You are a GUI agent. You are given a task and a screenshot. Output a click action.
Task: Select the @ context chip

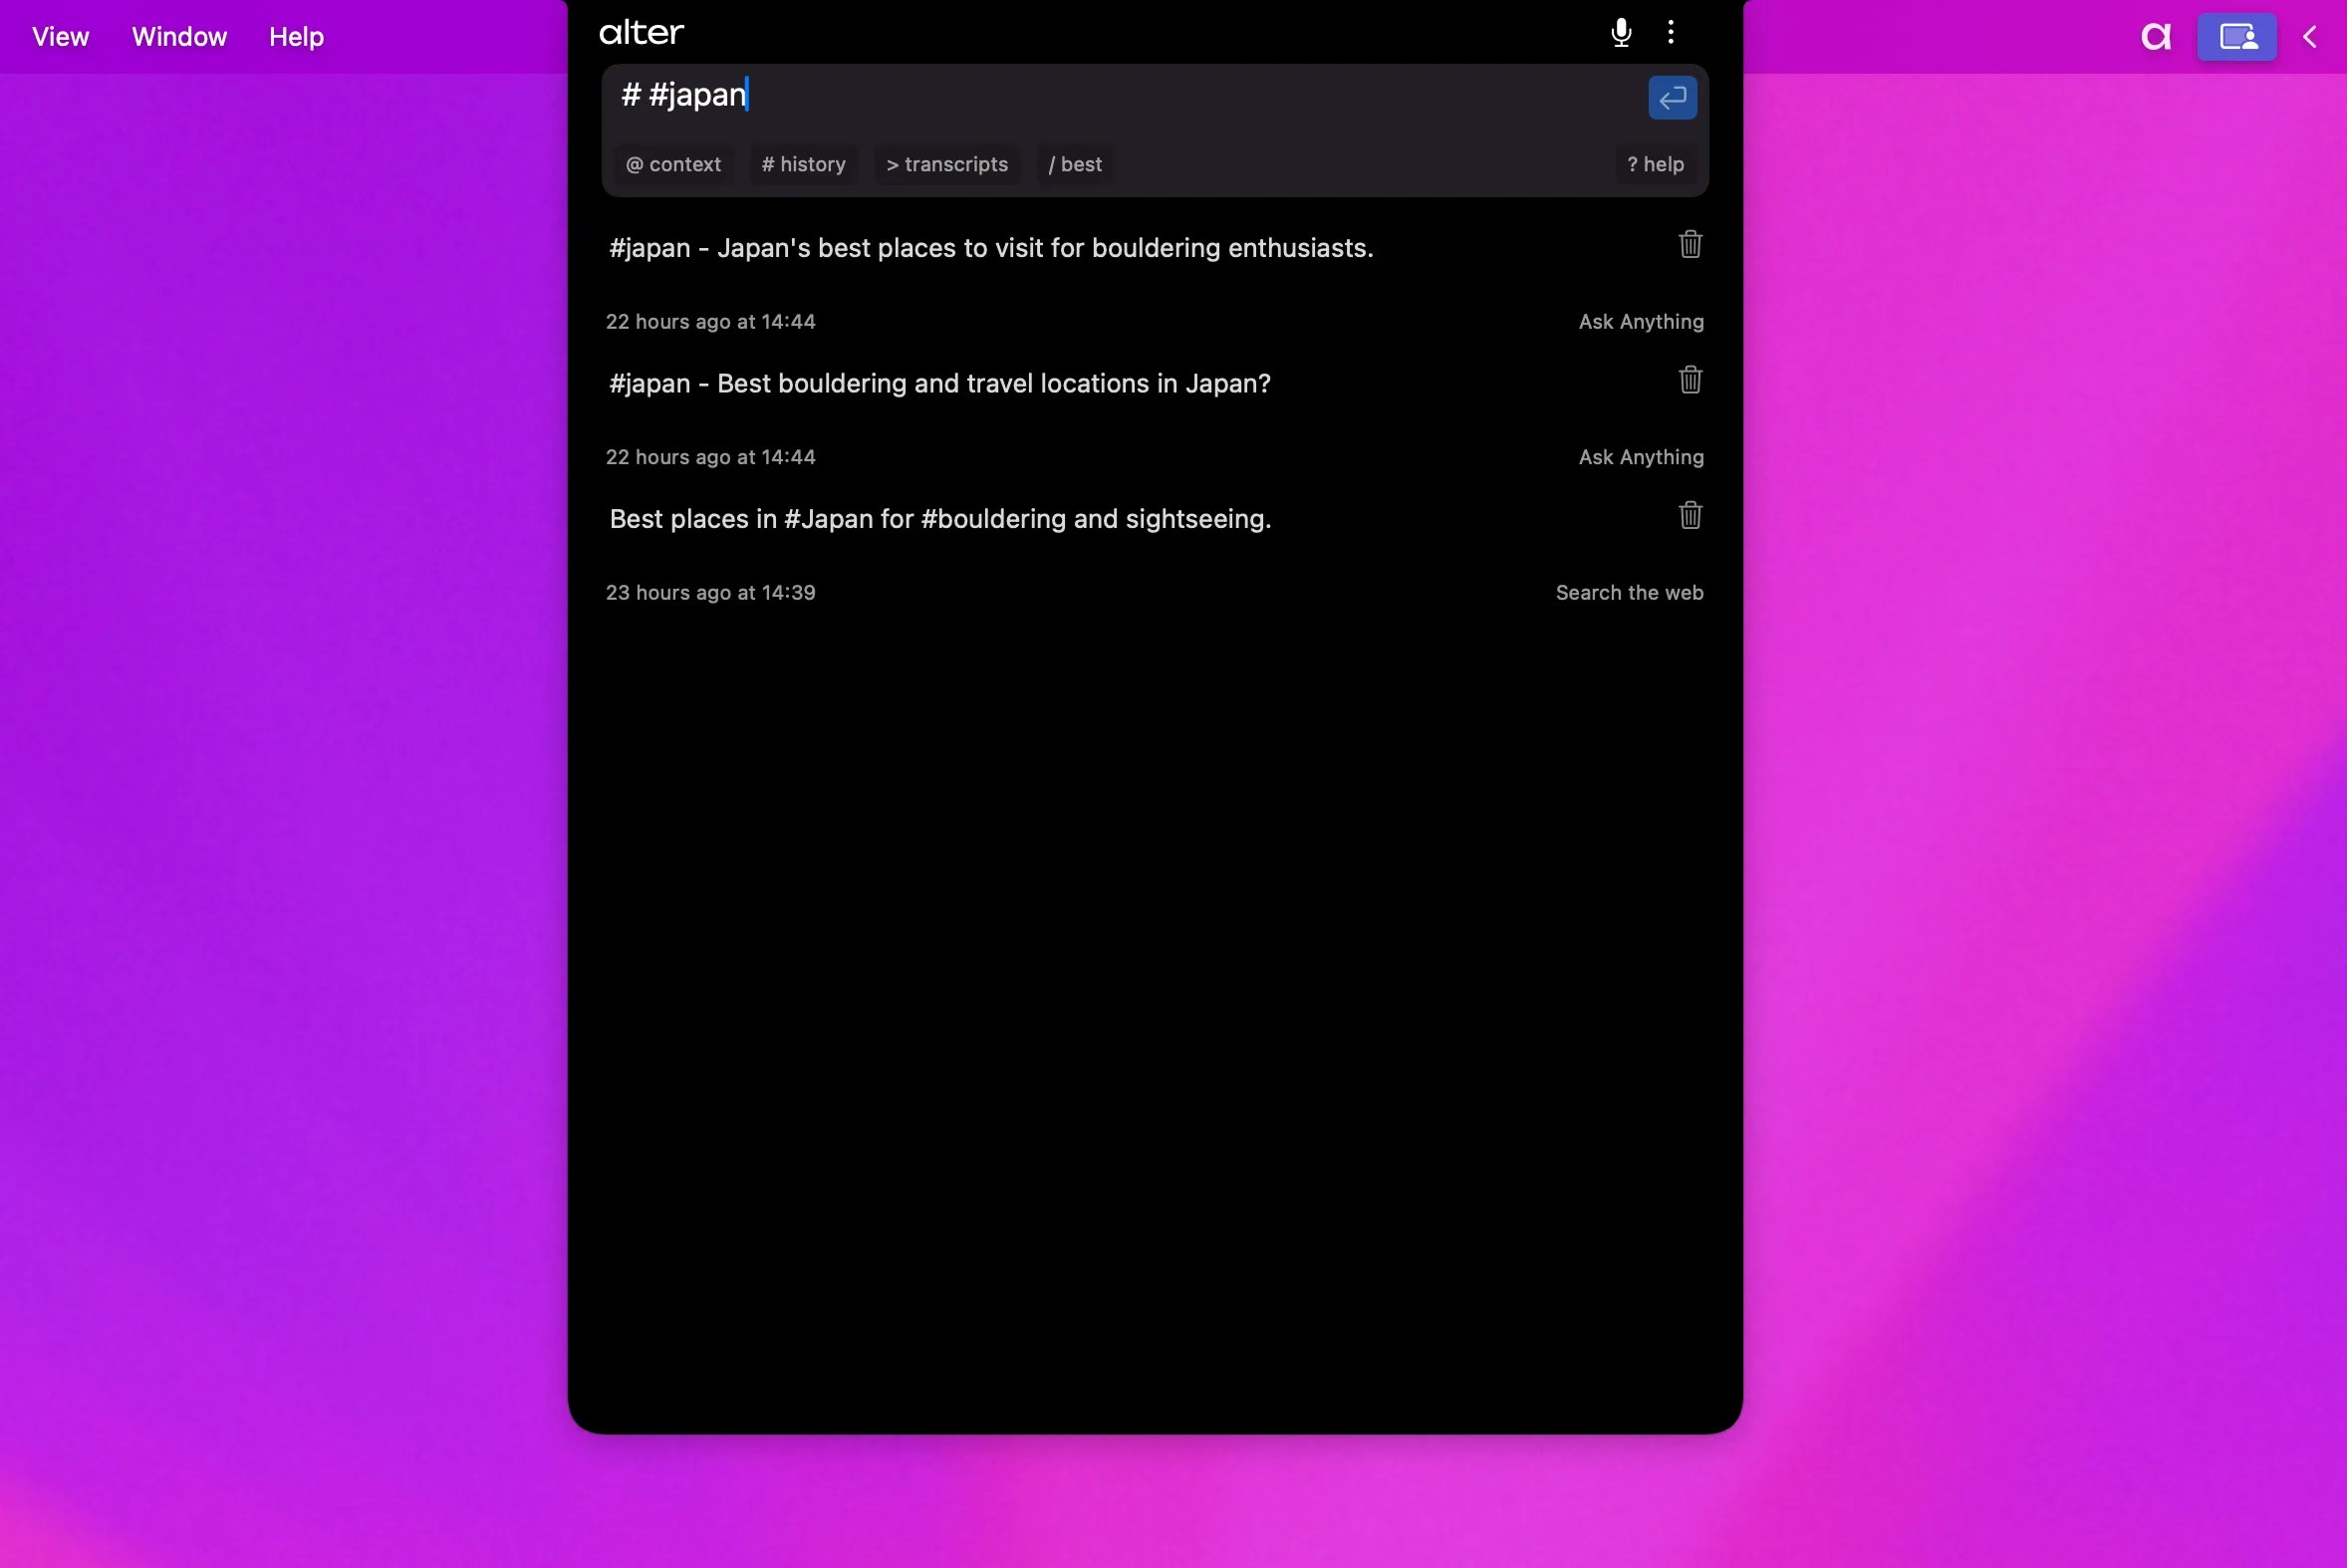[673, 165]
